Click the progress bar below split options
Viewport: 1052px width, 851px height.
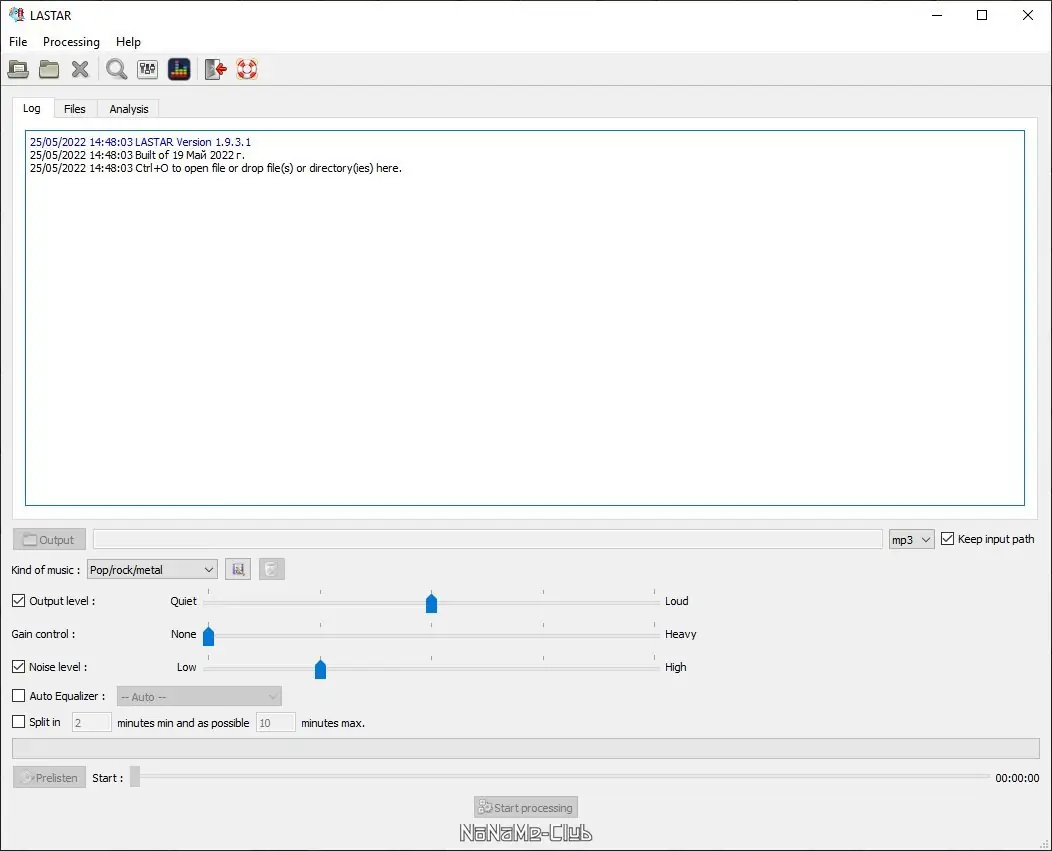526,748
